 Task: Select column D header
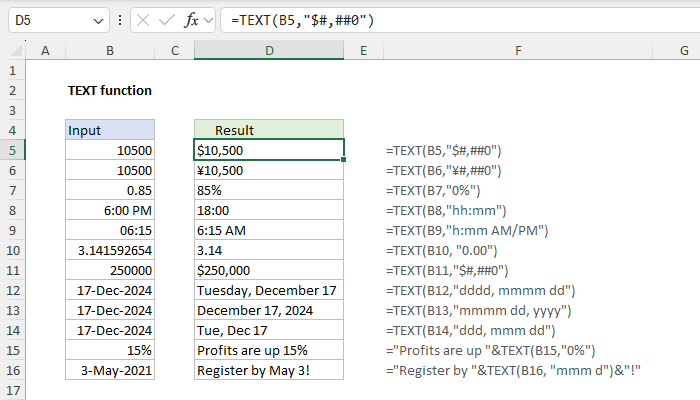[x=269, y=50]
